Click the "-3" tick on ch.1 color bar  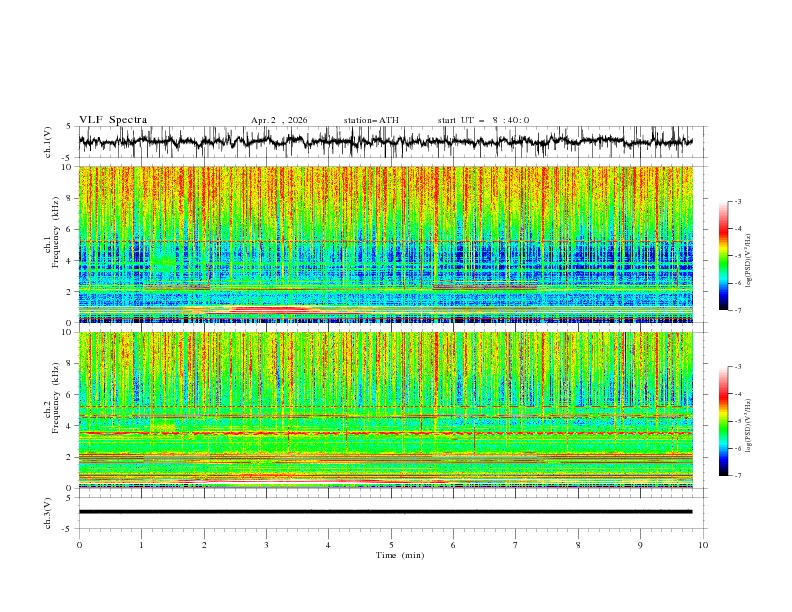(737, 201)
